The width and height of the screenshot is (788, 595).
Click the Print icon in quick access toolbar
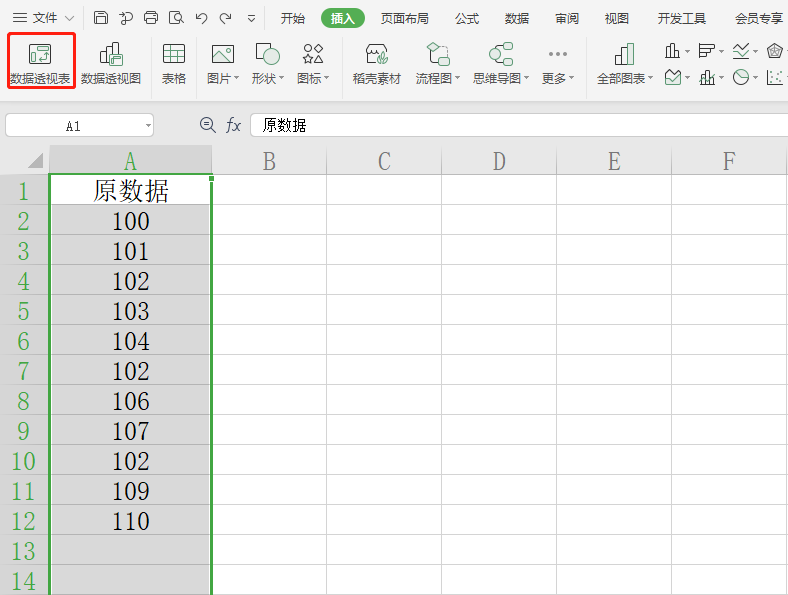tap(151, 18)
